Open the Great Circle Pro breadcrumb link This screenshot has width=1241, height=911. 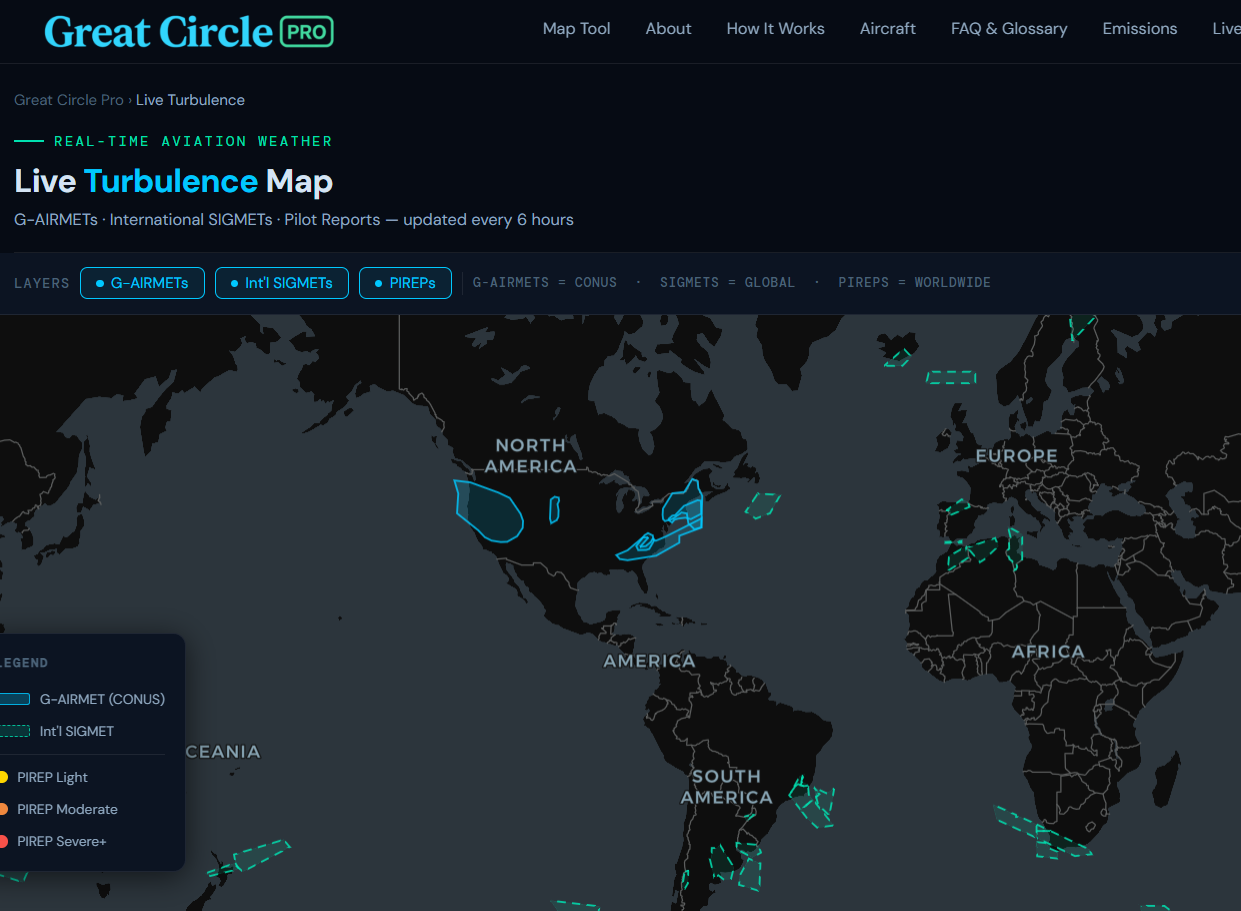point(68,99)
